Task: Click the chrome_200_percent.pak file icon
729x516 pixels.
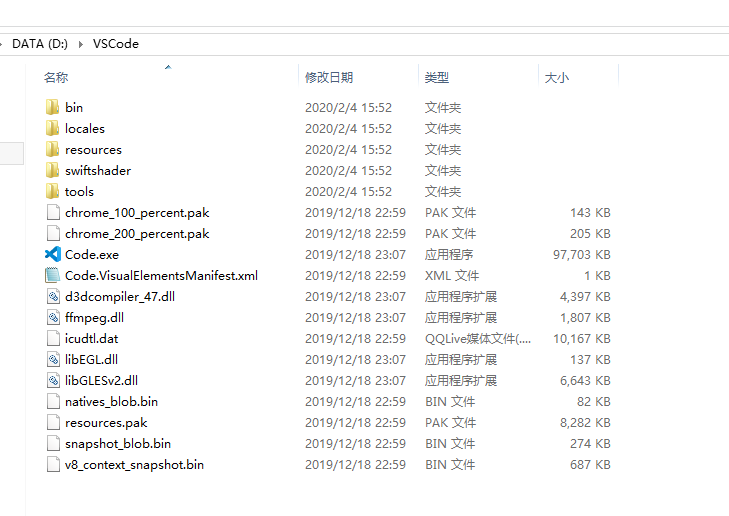Action: (53, 233)
